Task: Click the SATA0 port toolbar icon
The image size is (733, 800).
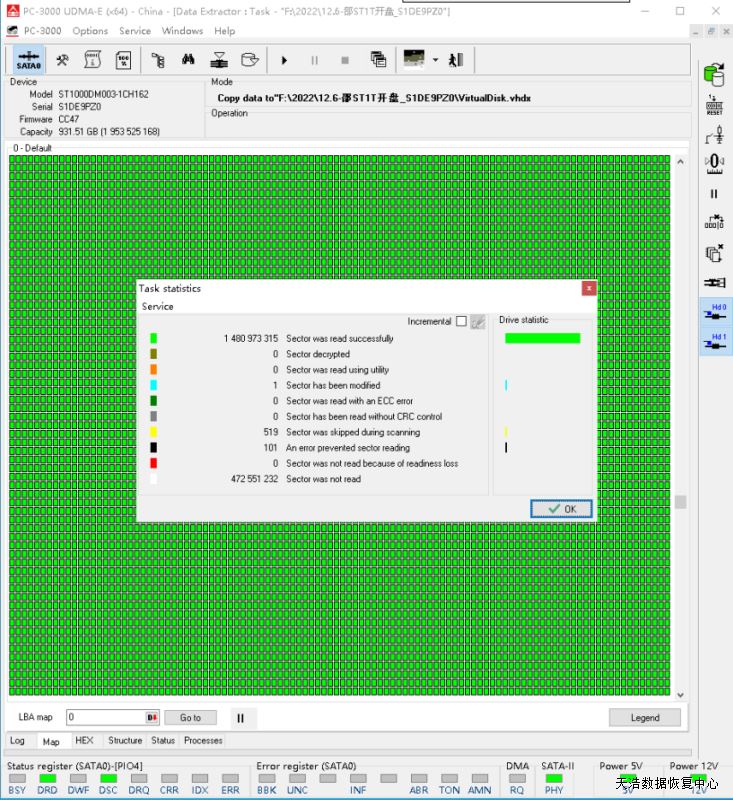Action: [29, 60]
